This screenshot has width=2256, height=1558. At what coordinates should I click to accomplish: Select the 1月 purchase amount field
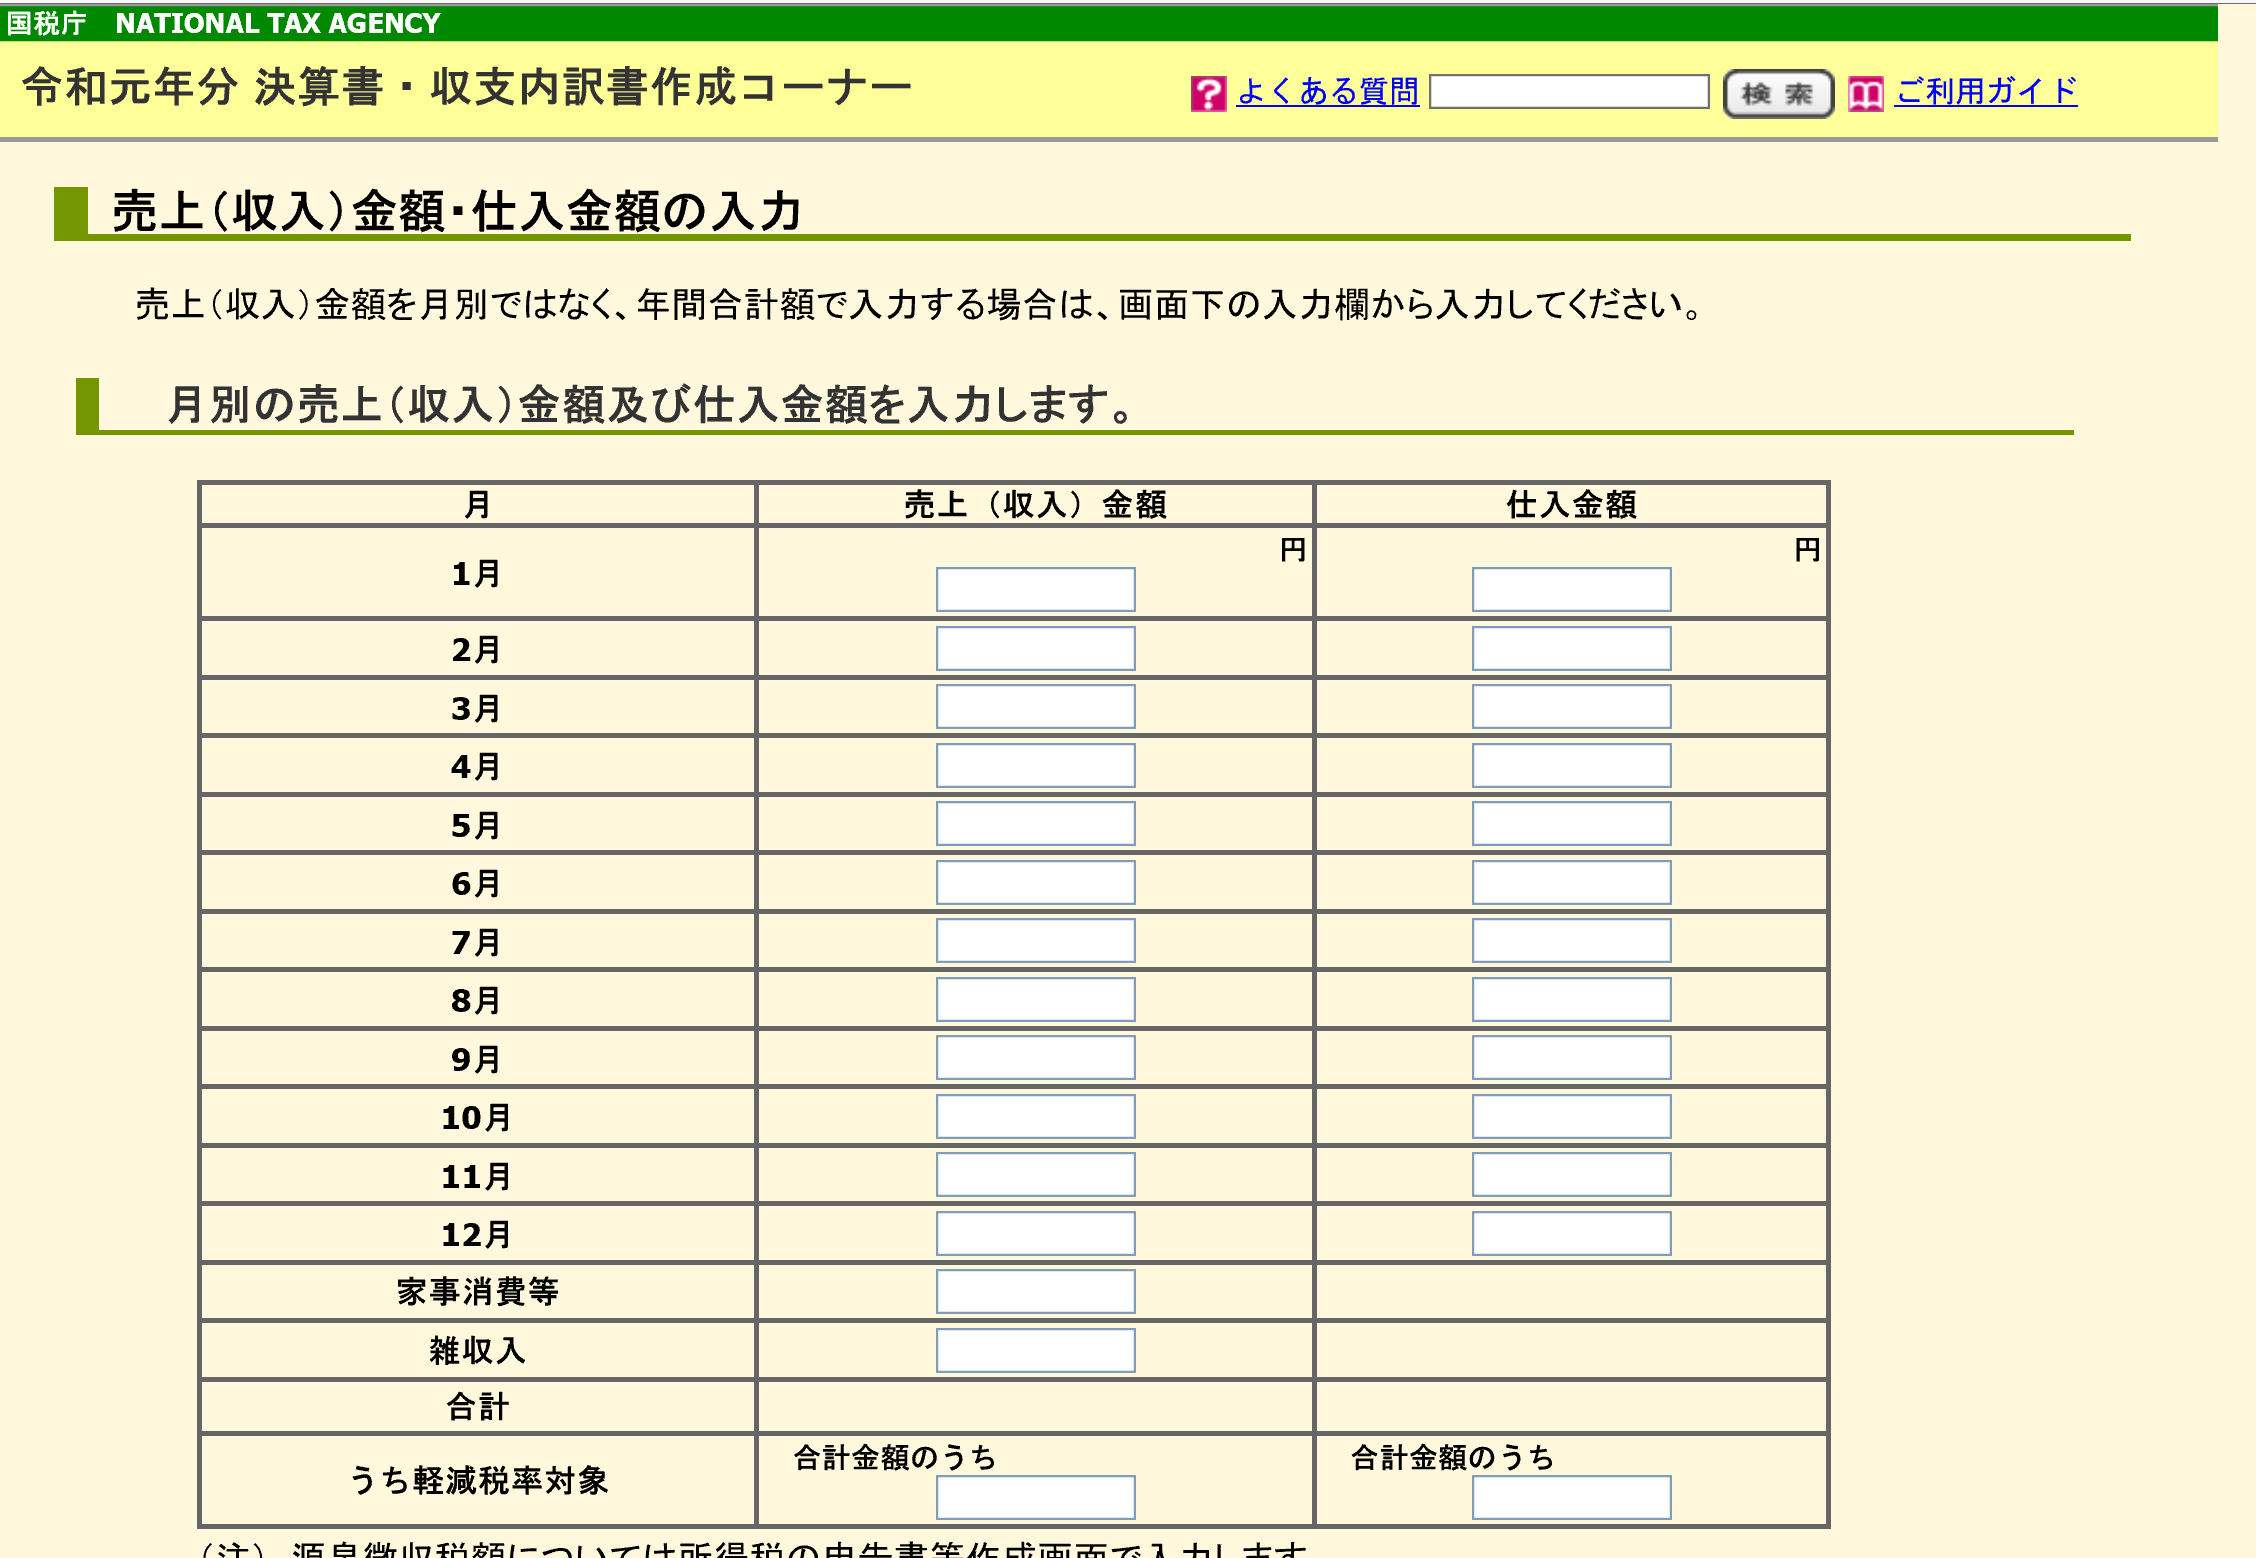point(1571,590)
